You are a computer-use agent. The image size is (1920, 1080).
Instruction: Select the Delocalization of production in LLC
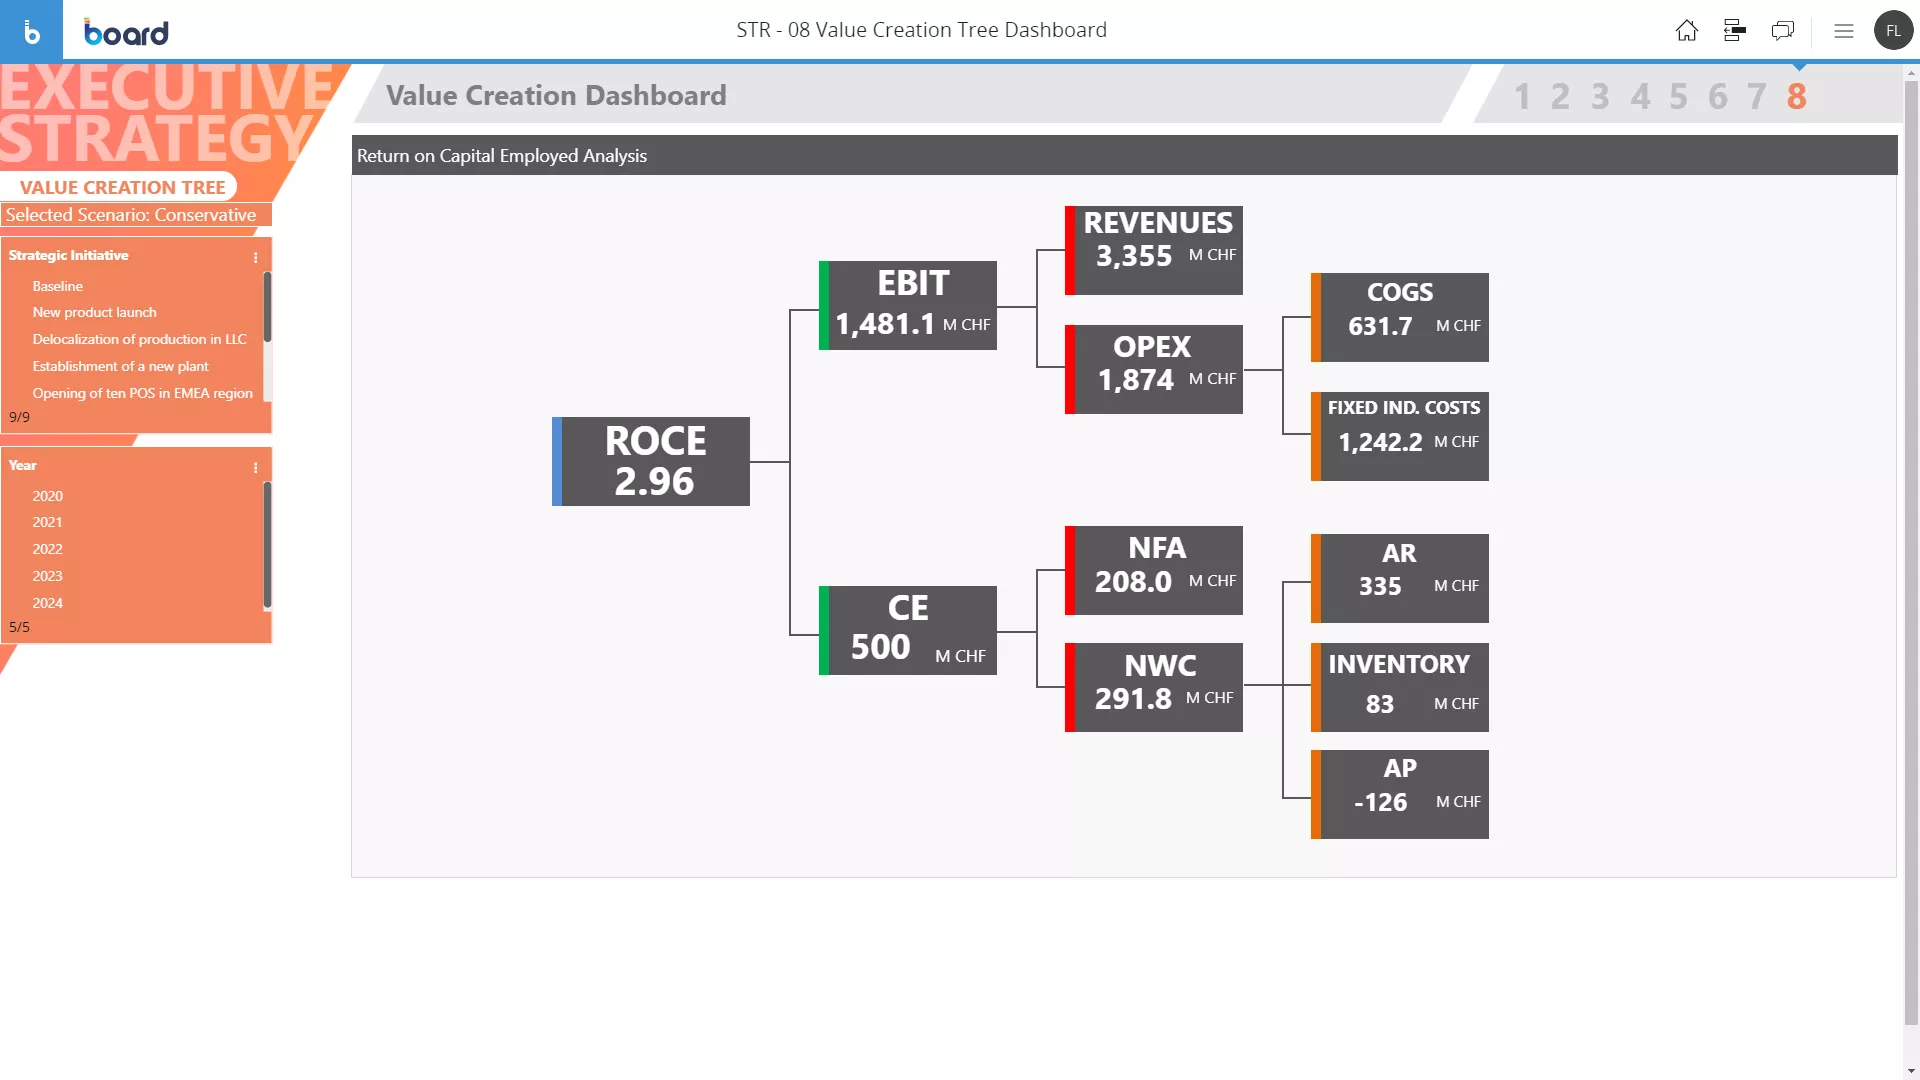tap(138, 339)
